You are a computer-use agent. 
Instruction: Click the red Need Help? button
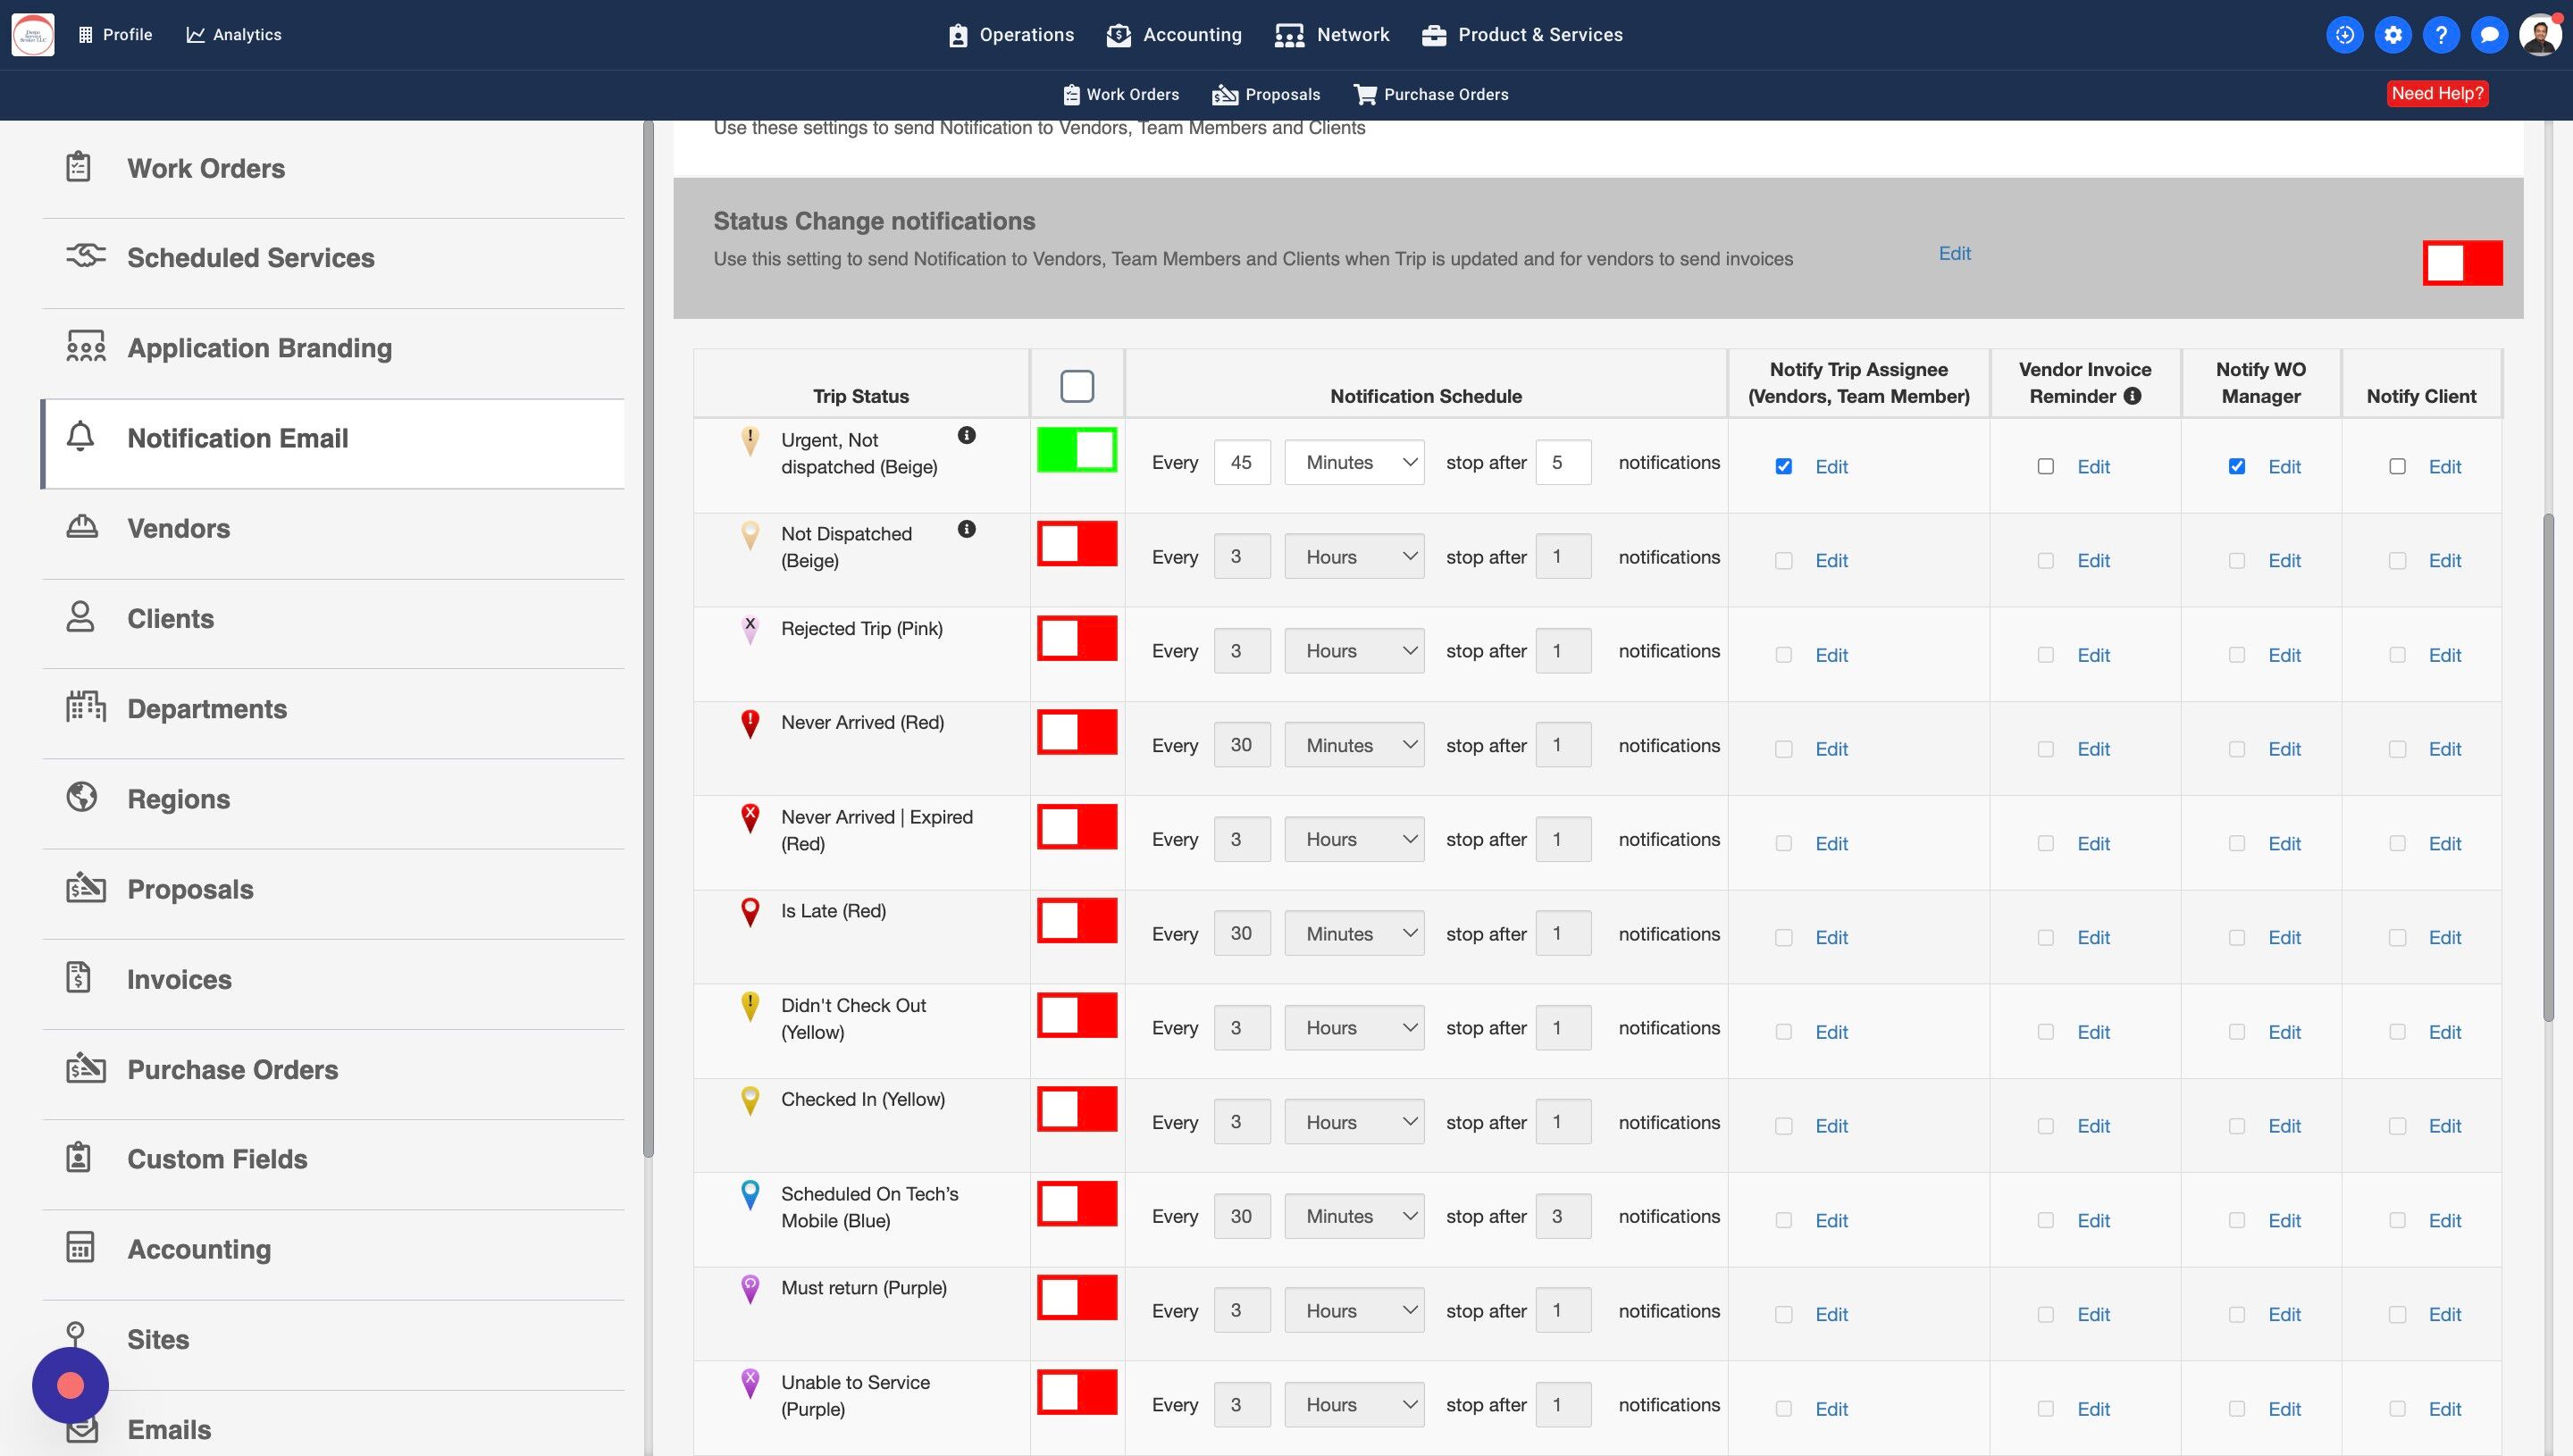pyautogui.click(x=2437, y=94)
